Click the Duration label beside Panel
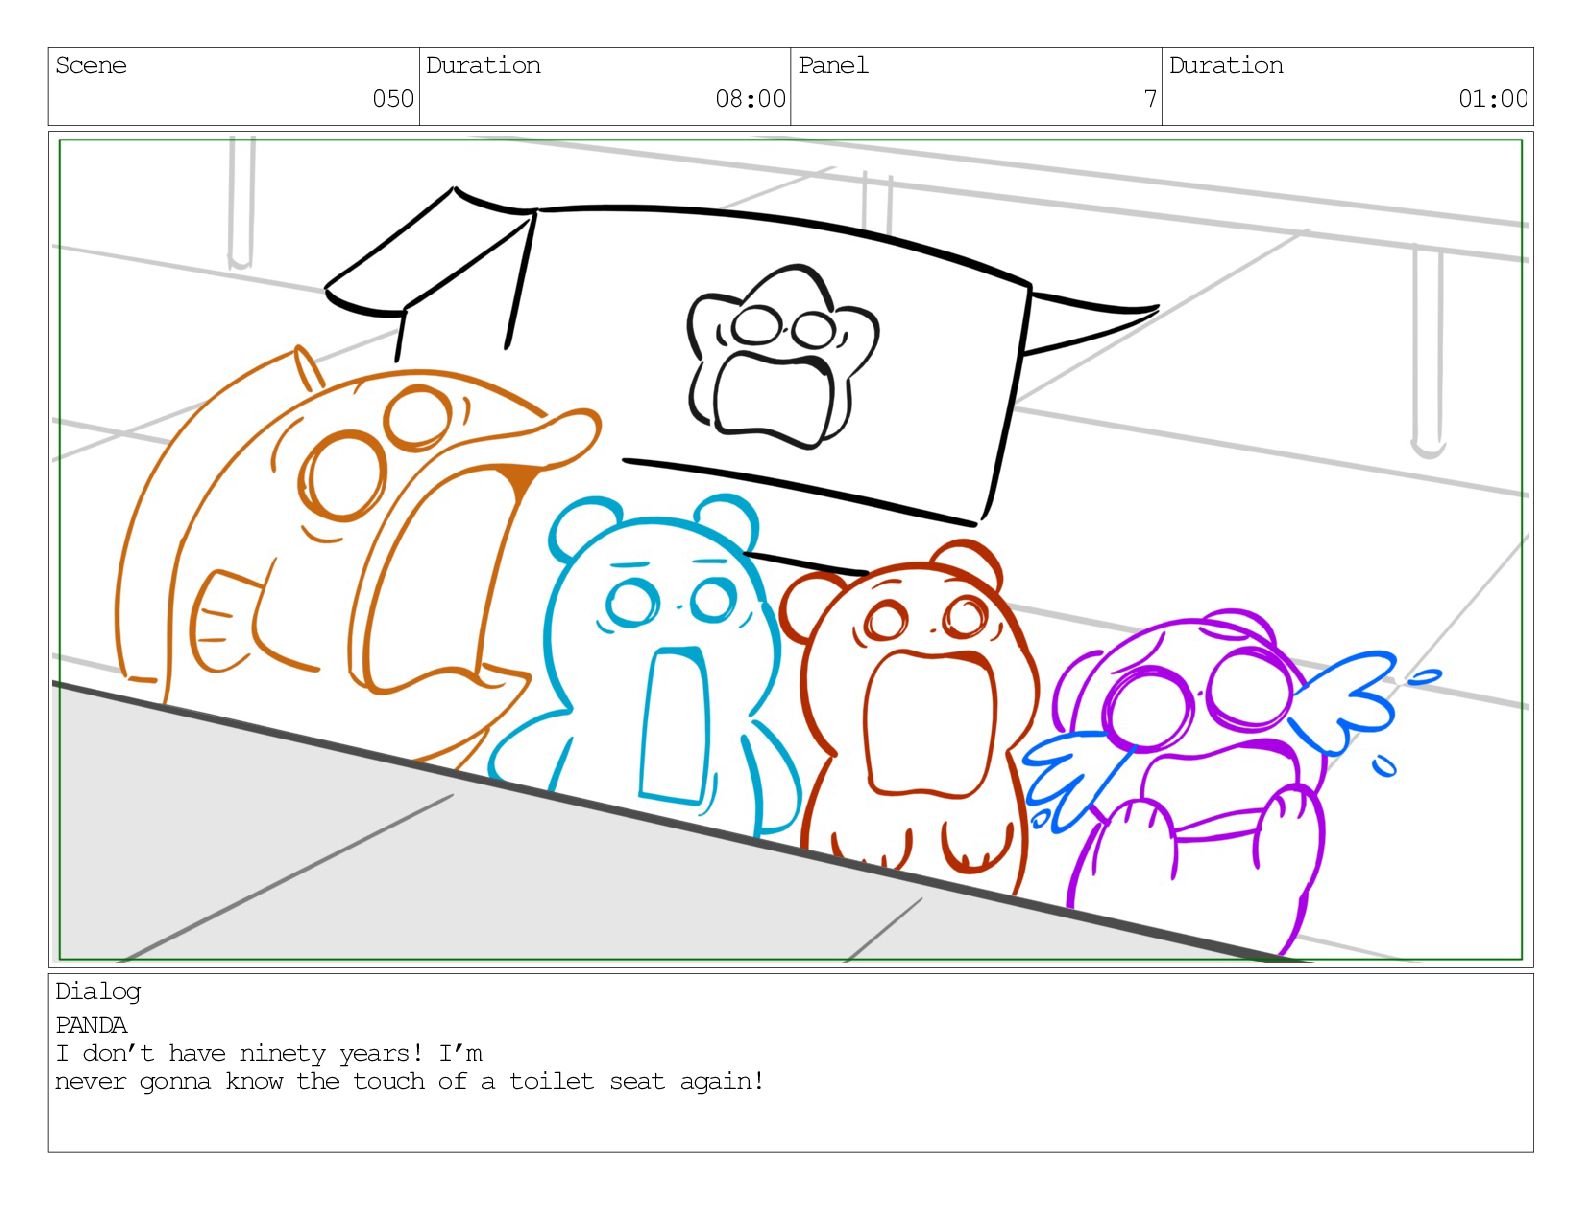 tap(1226, 66)
